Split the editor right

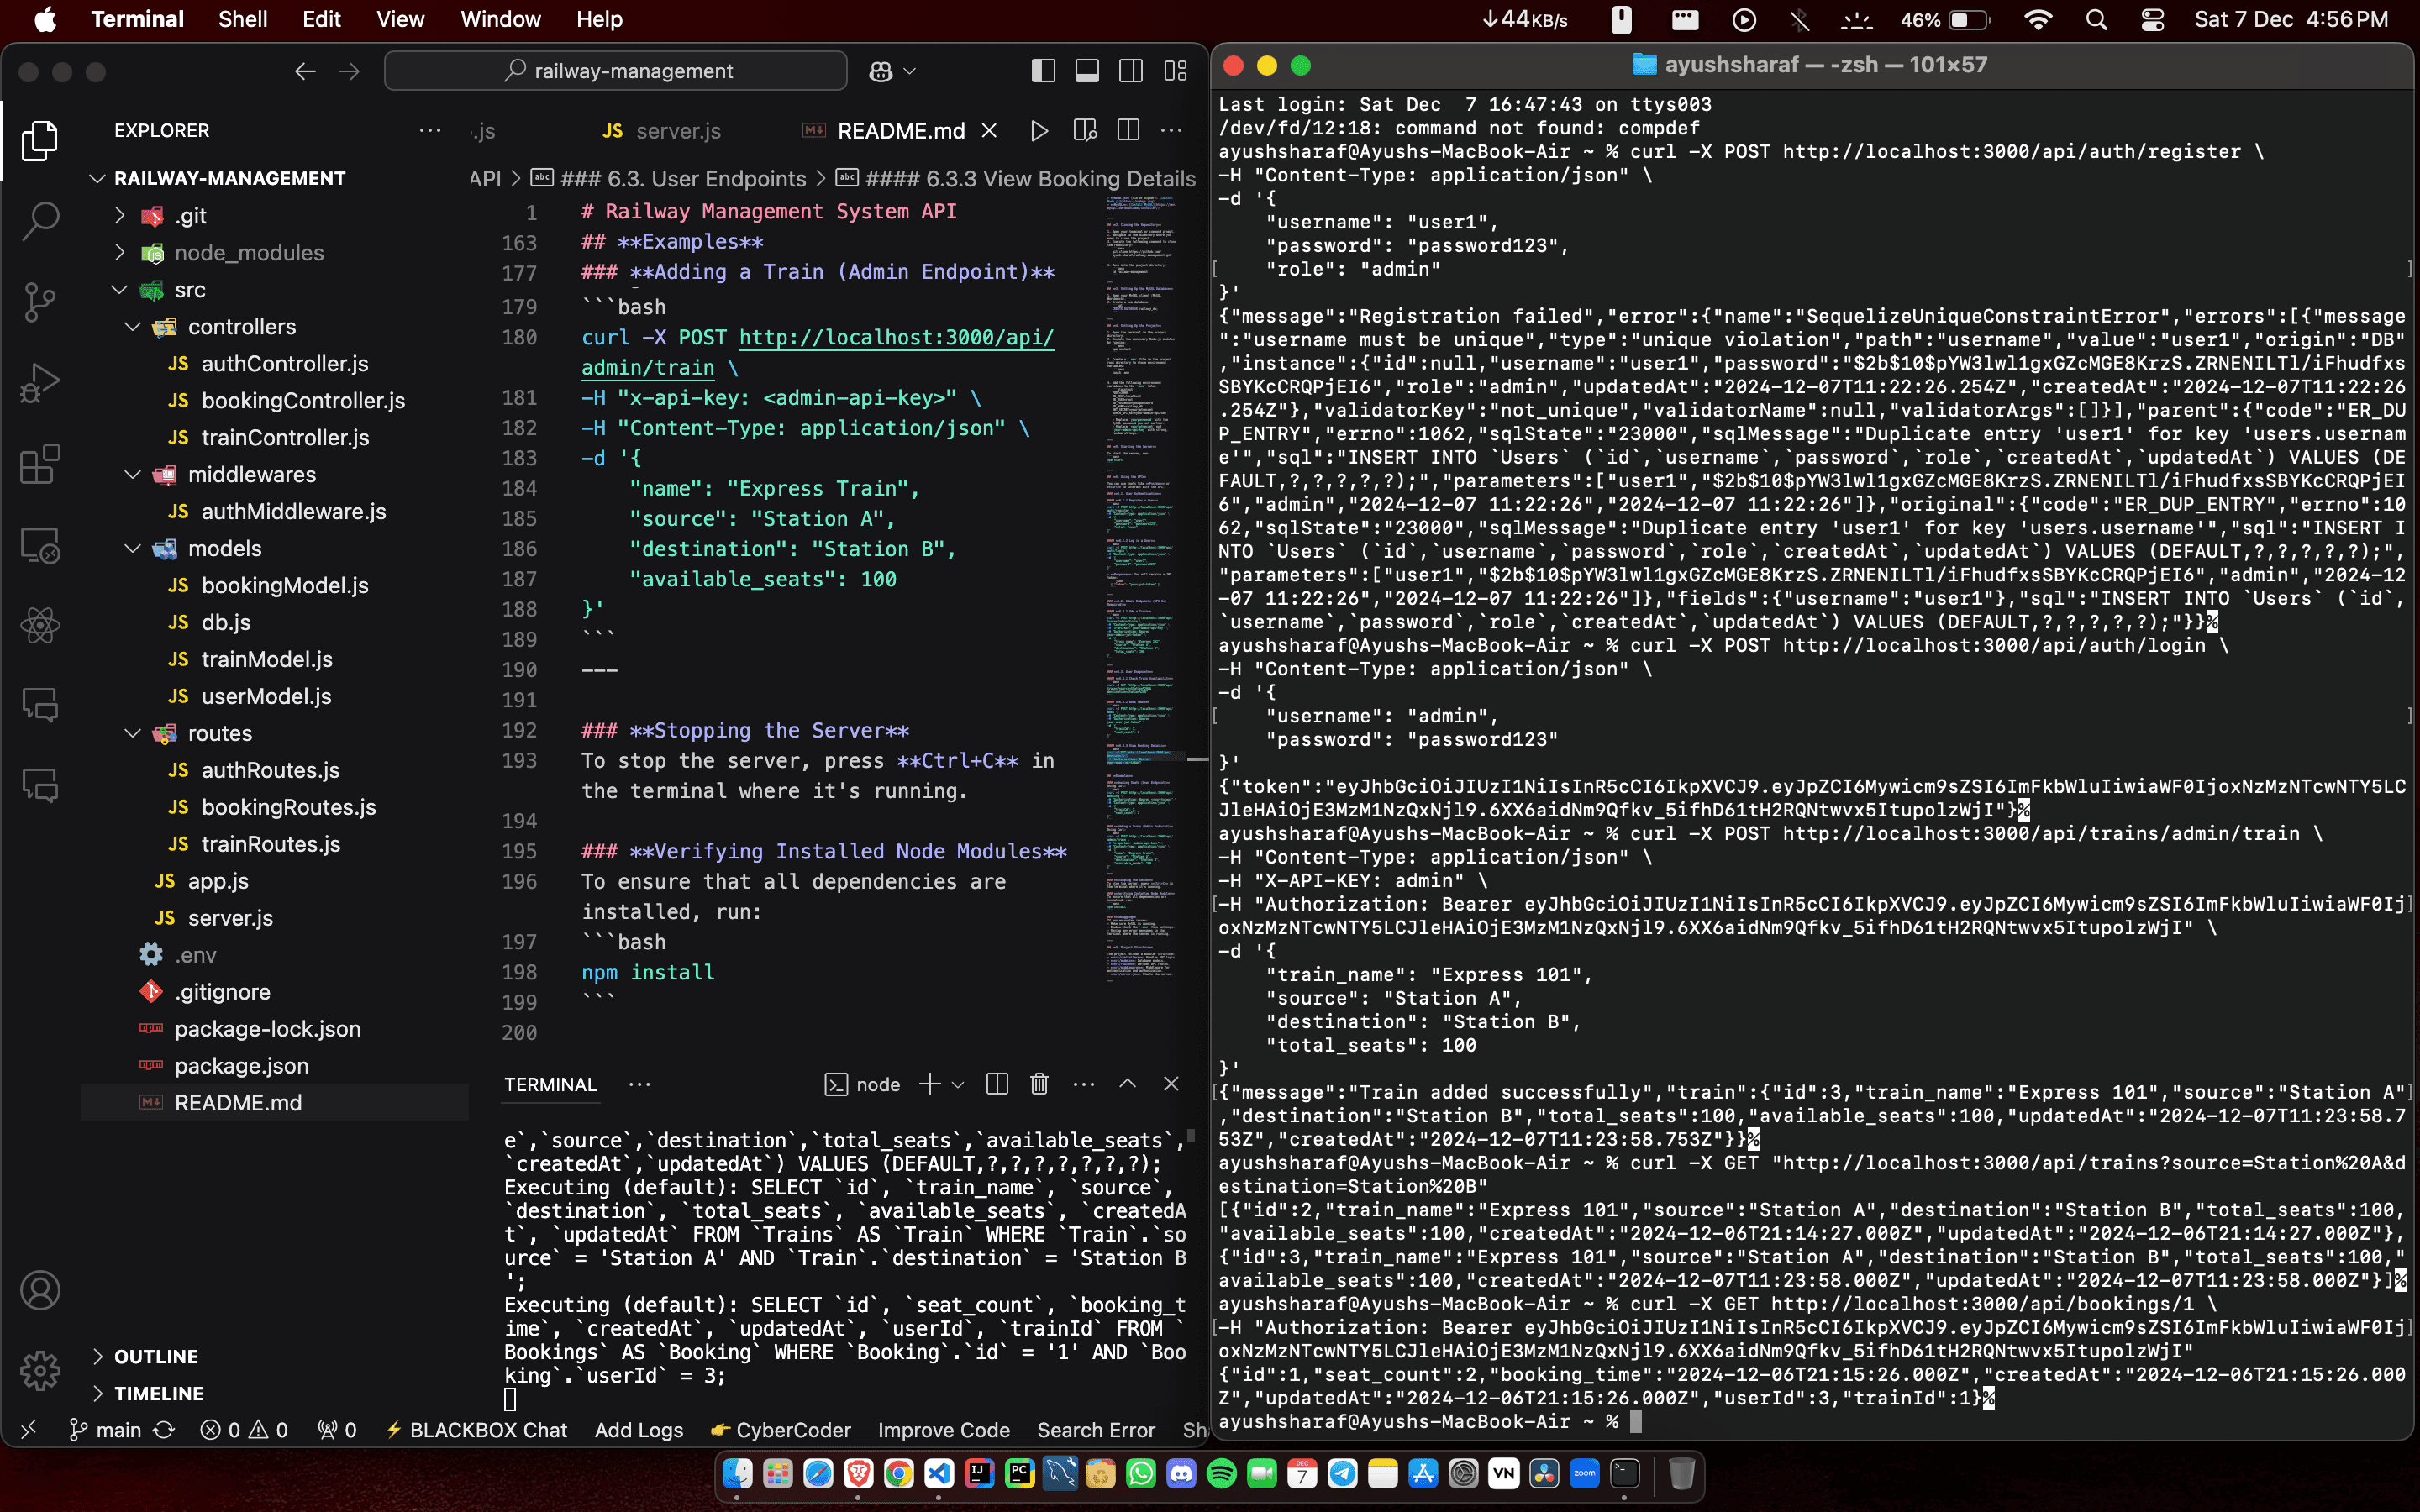click(1128, 131)
